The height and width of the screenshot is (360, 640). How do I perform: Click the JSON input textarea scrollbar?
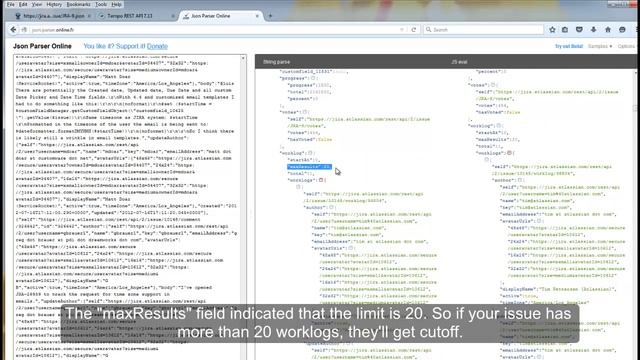pos(243,207)
